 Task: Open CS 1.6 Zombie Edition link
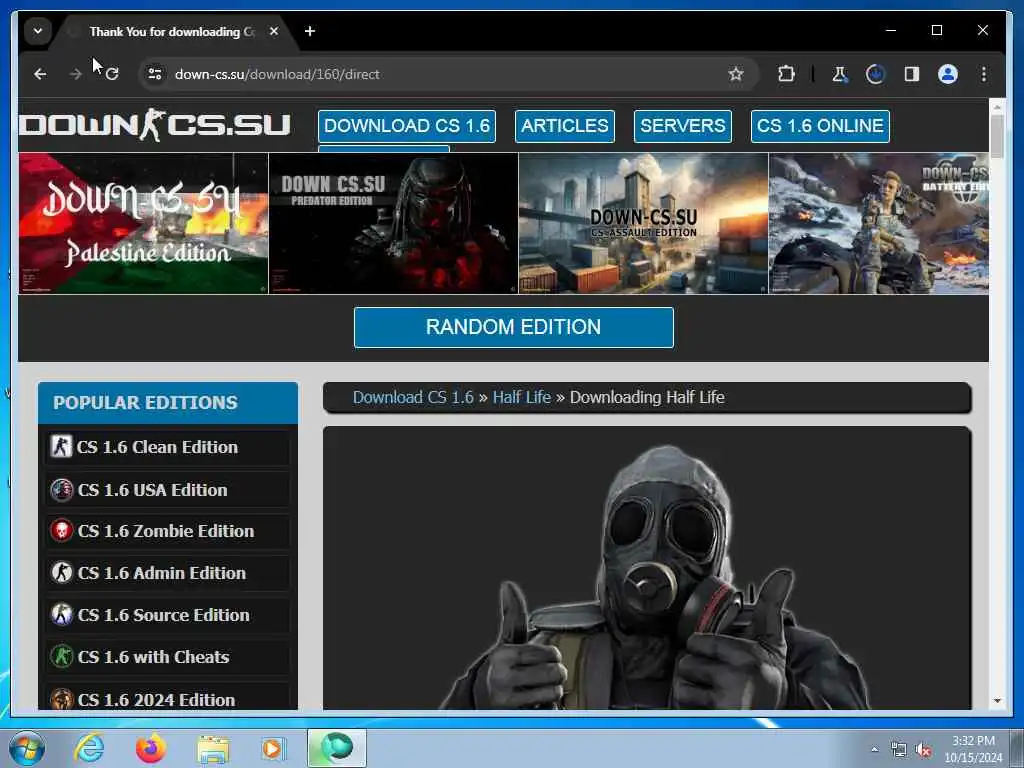(167, 531)
